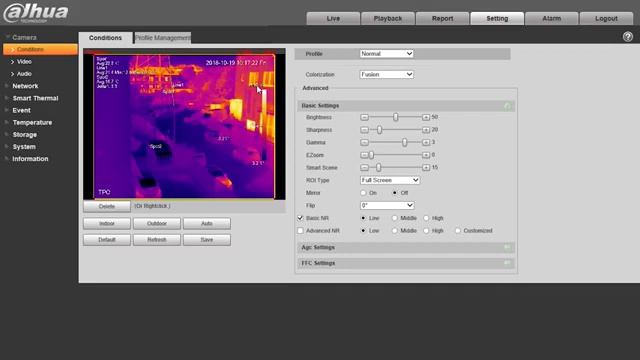The image size is (640, 360).
Task: Expand Agc Settings section icon
Action: pyautogui.click(x=507, y=247)
